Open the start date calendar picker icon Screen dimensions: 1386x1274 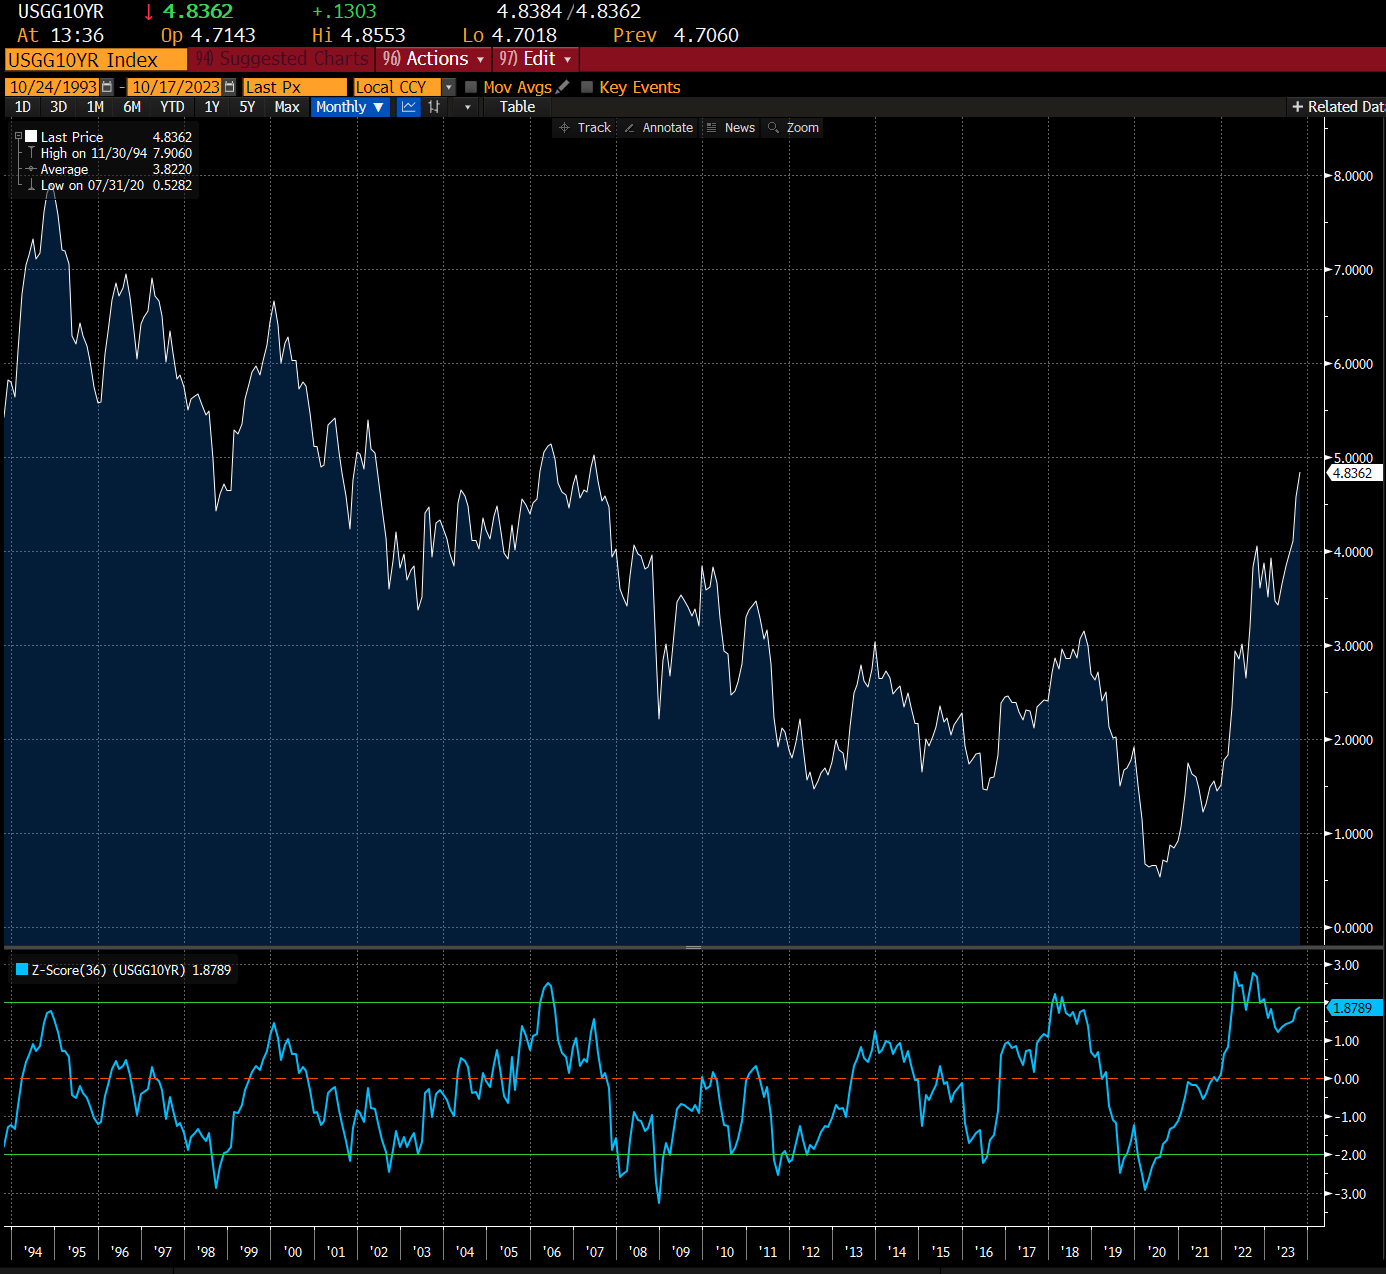point(107,87)
